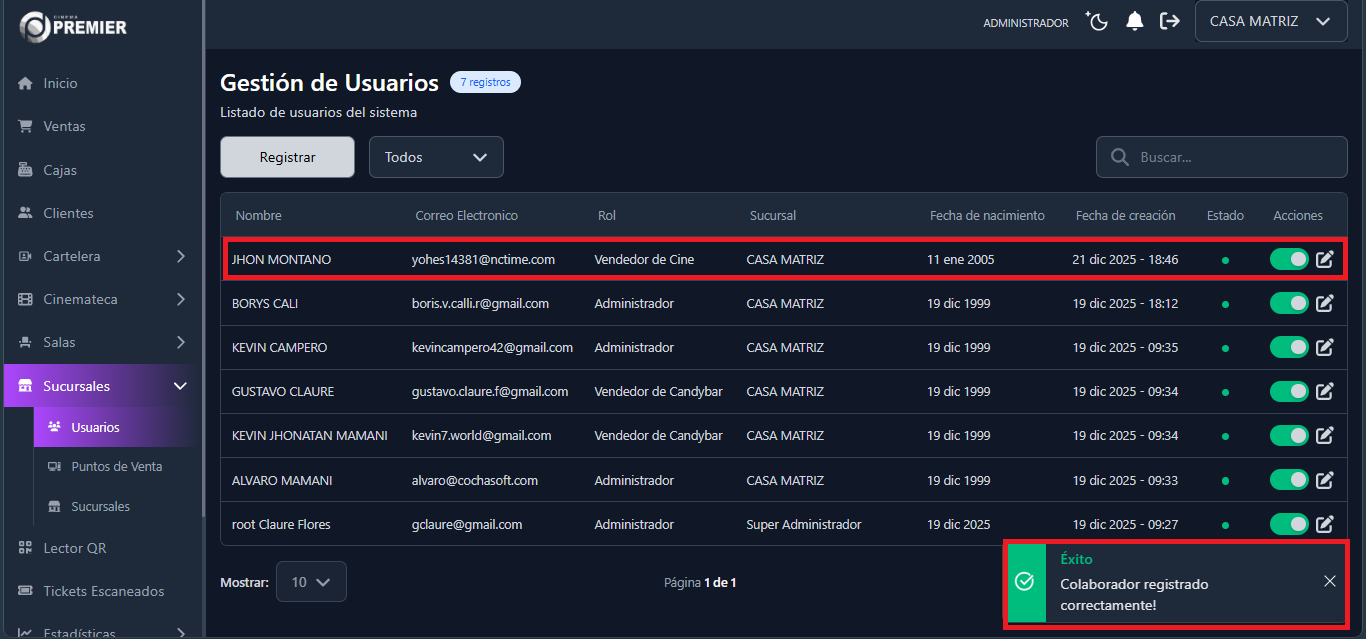Open CASA MATRIZ branch selector
Viewport: 1366px width, 639px height.
[1270, 21]
